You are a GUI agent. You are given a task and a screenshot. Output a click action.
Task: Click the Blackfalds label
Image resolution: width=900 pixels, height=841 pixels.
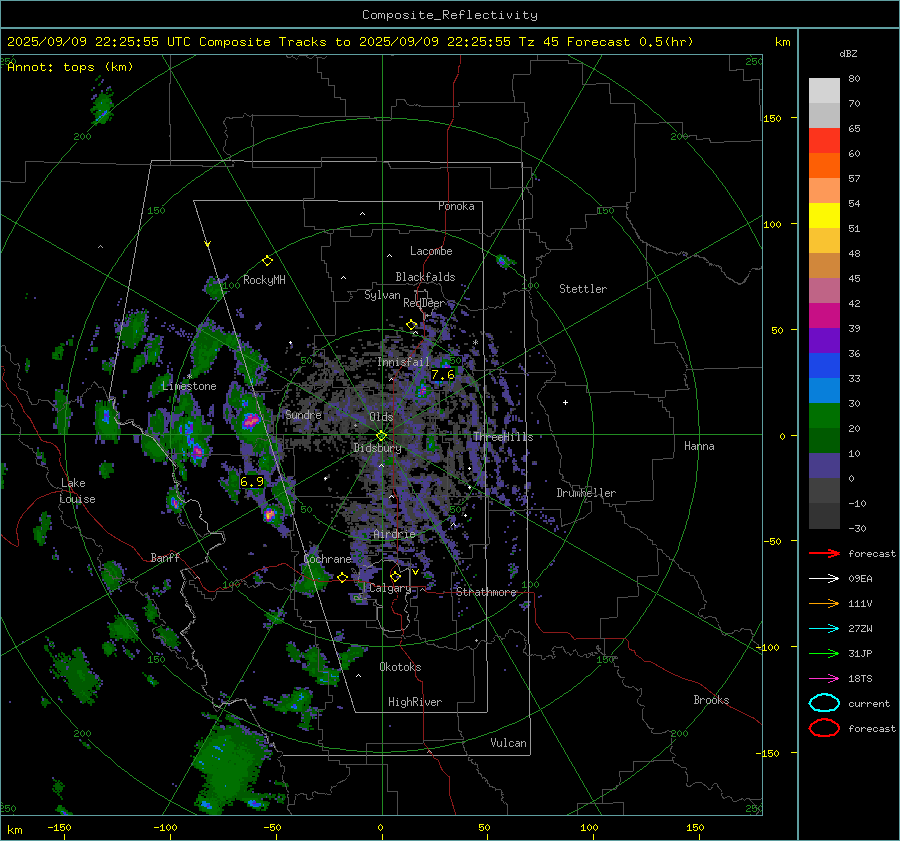tap(425, 277)
